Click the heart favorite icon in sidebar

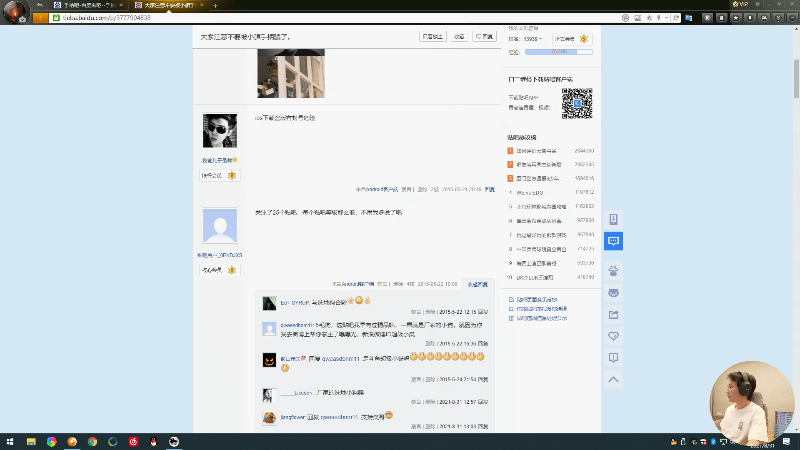[x=613, y=336]
